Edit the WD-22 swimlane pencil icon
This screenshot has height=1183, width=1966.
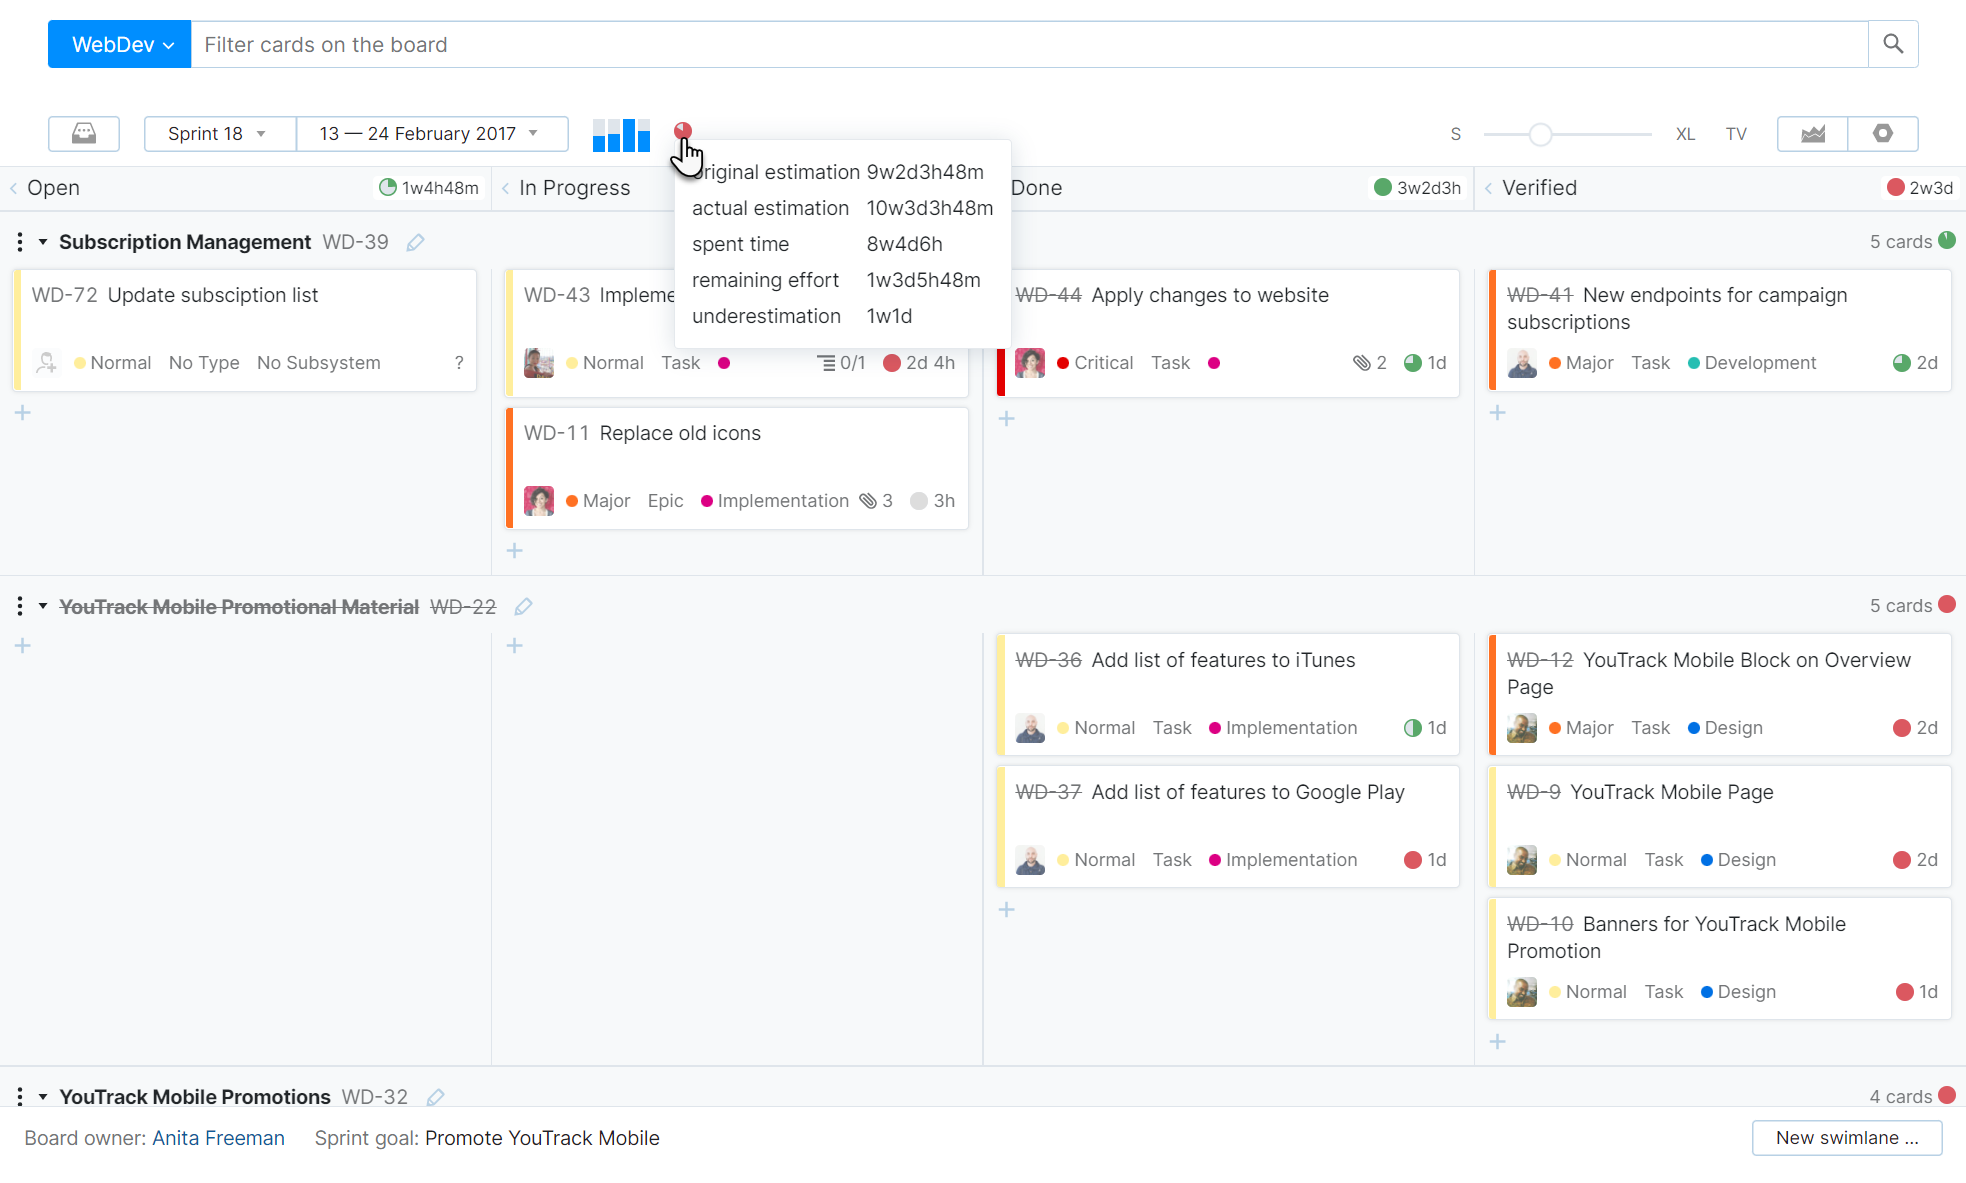[523, 606]
